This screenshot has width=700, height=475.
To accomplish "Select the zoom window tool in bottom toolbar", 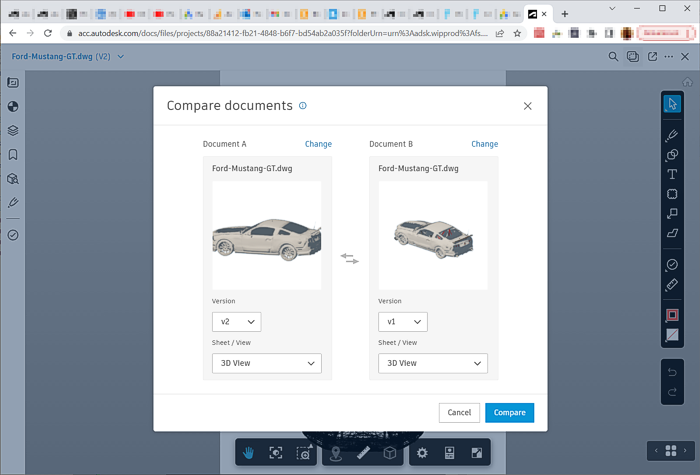I will coord(304,453).
